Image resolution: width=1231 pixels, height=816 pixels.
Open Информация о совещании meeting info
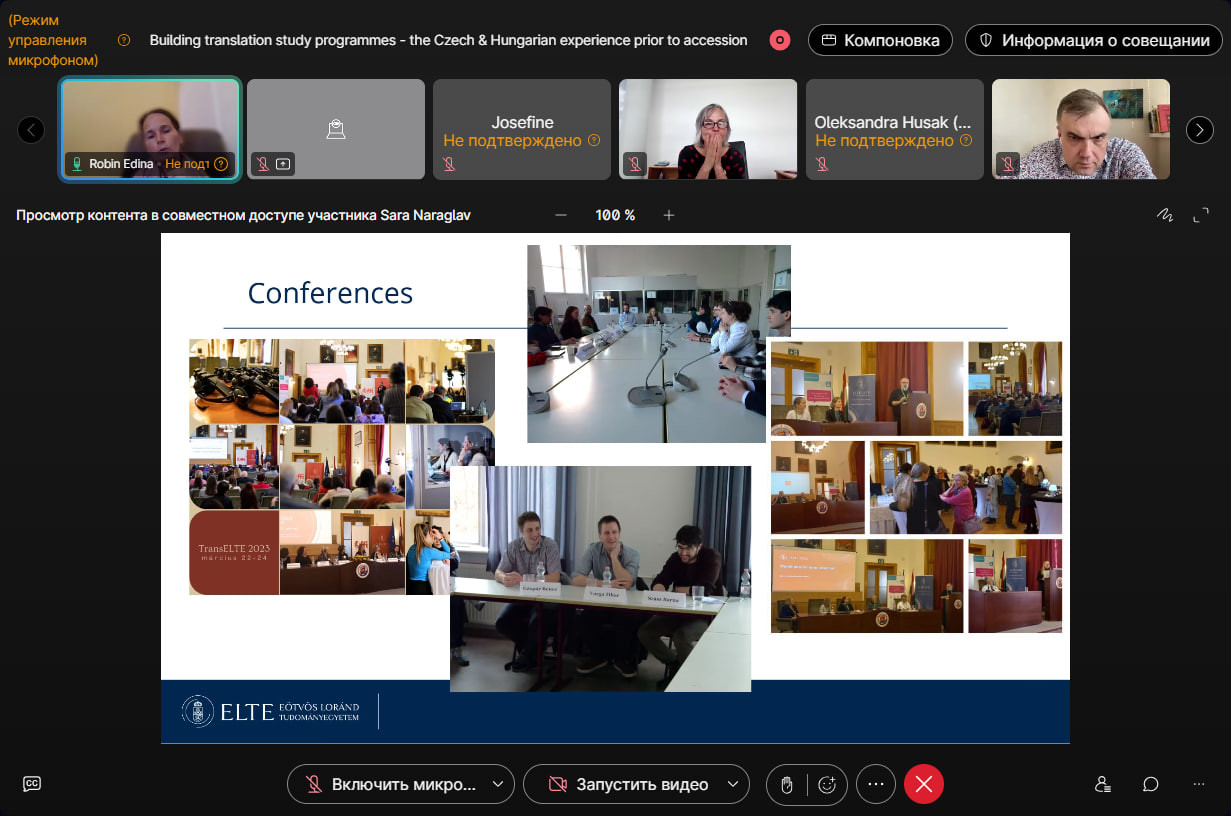click(1093, 40)
